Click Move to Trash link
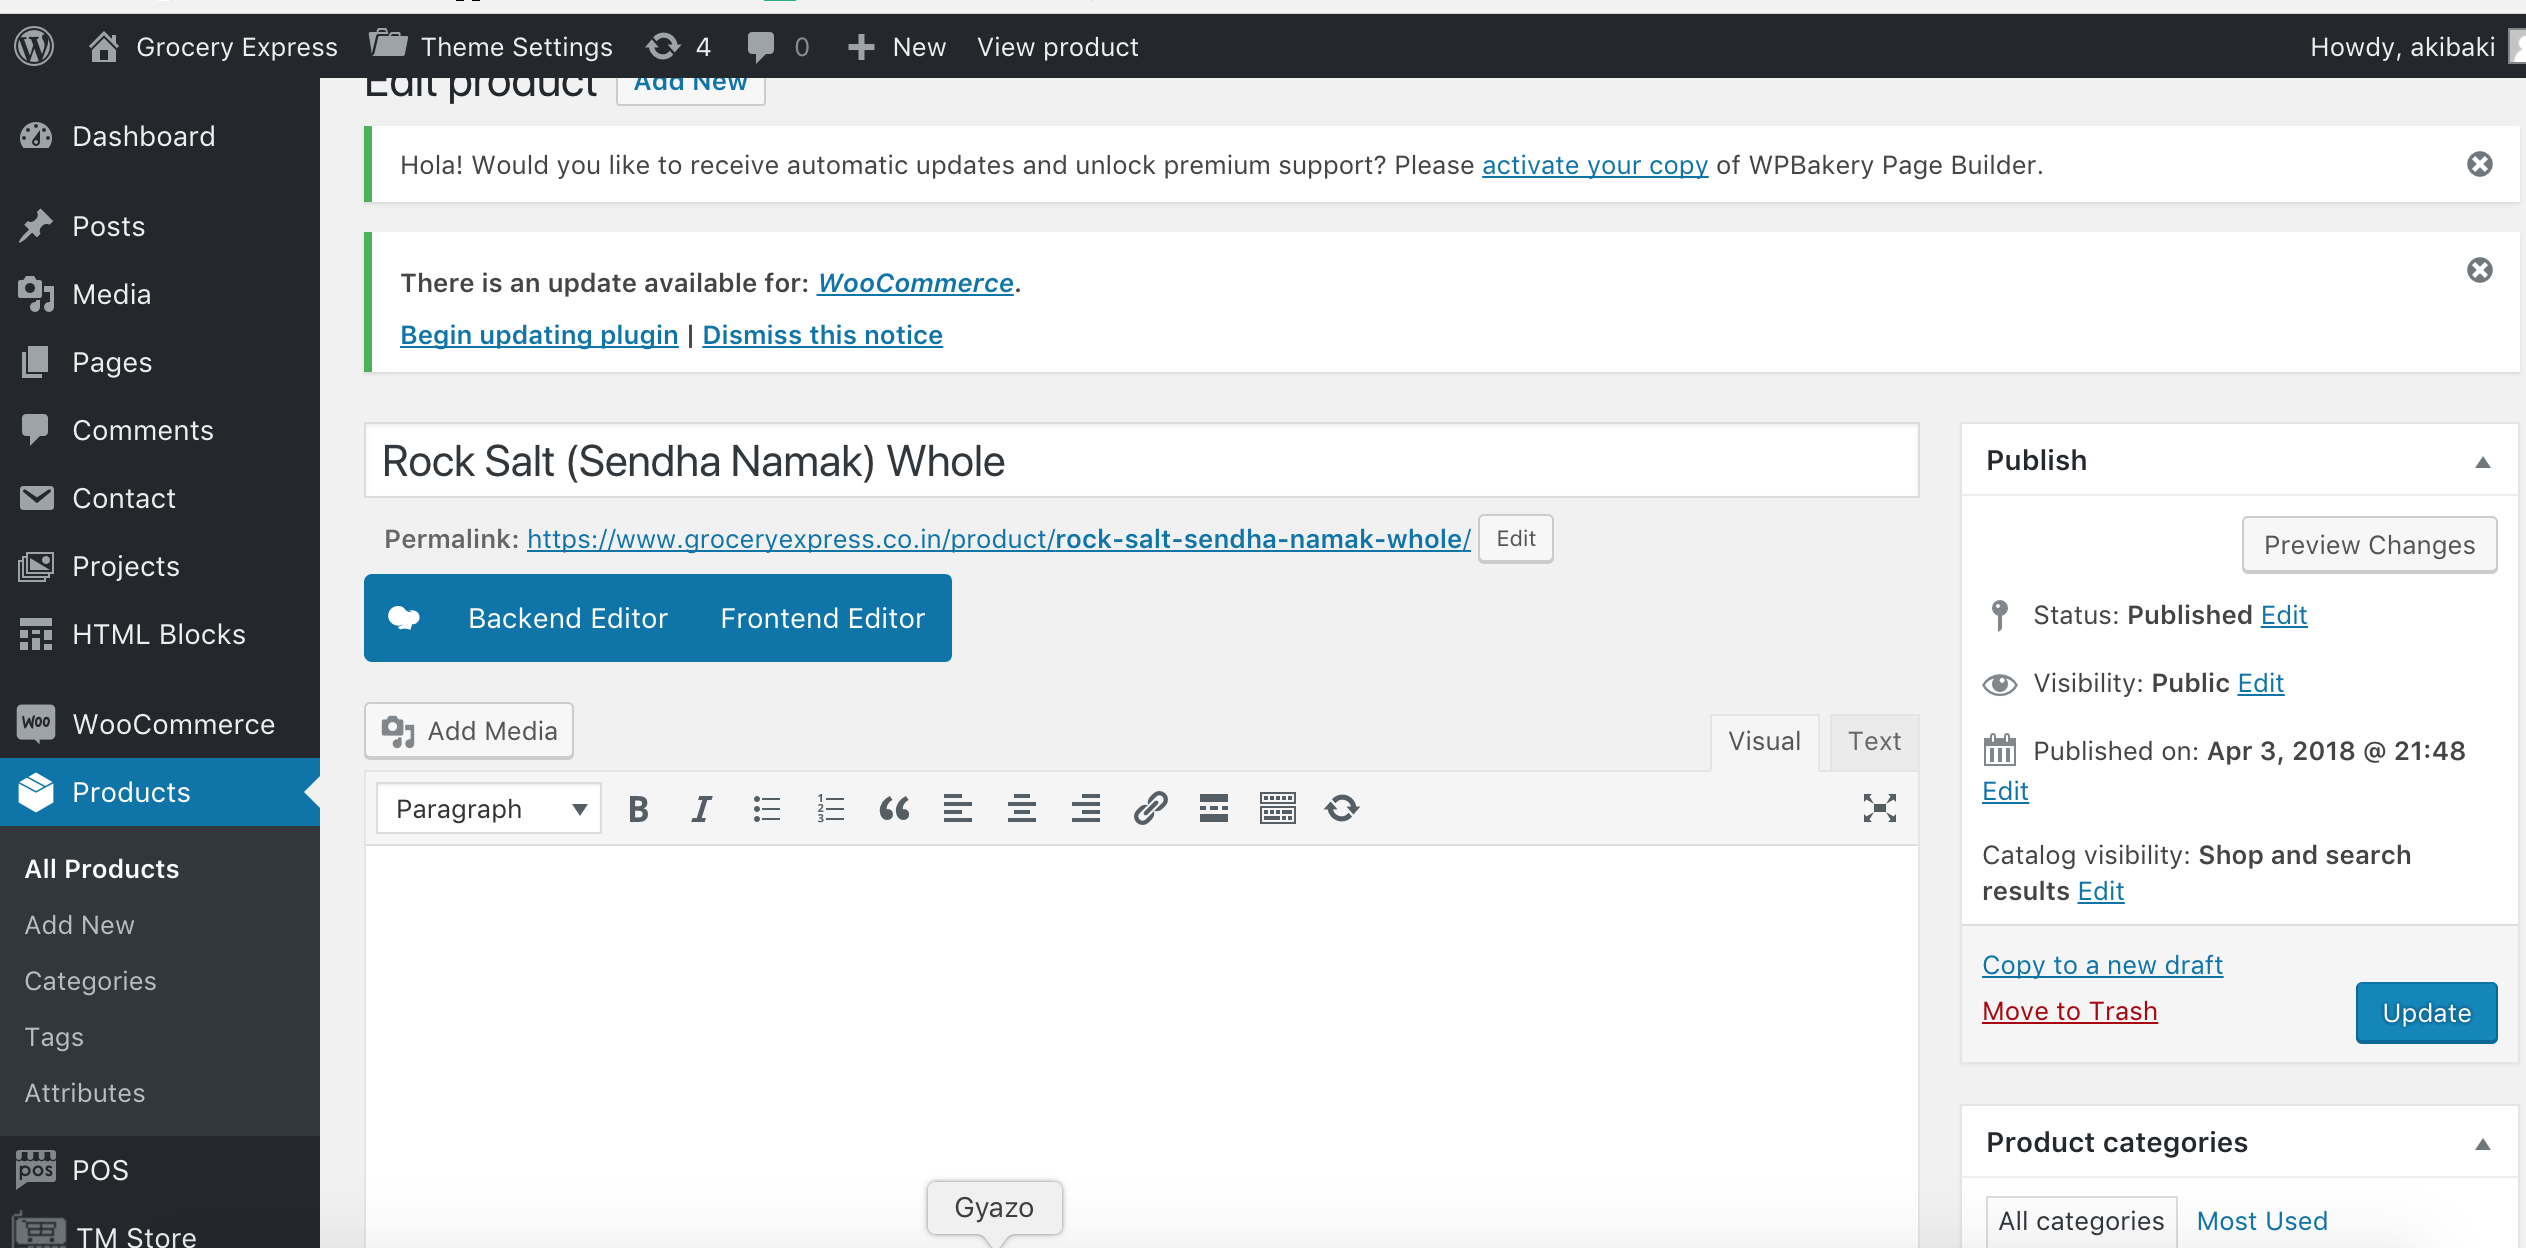Screen dimensions: 2526x1248 click(2069, 1011)
